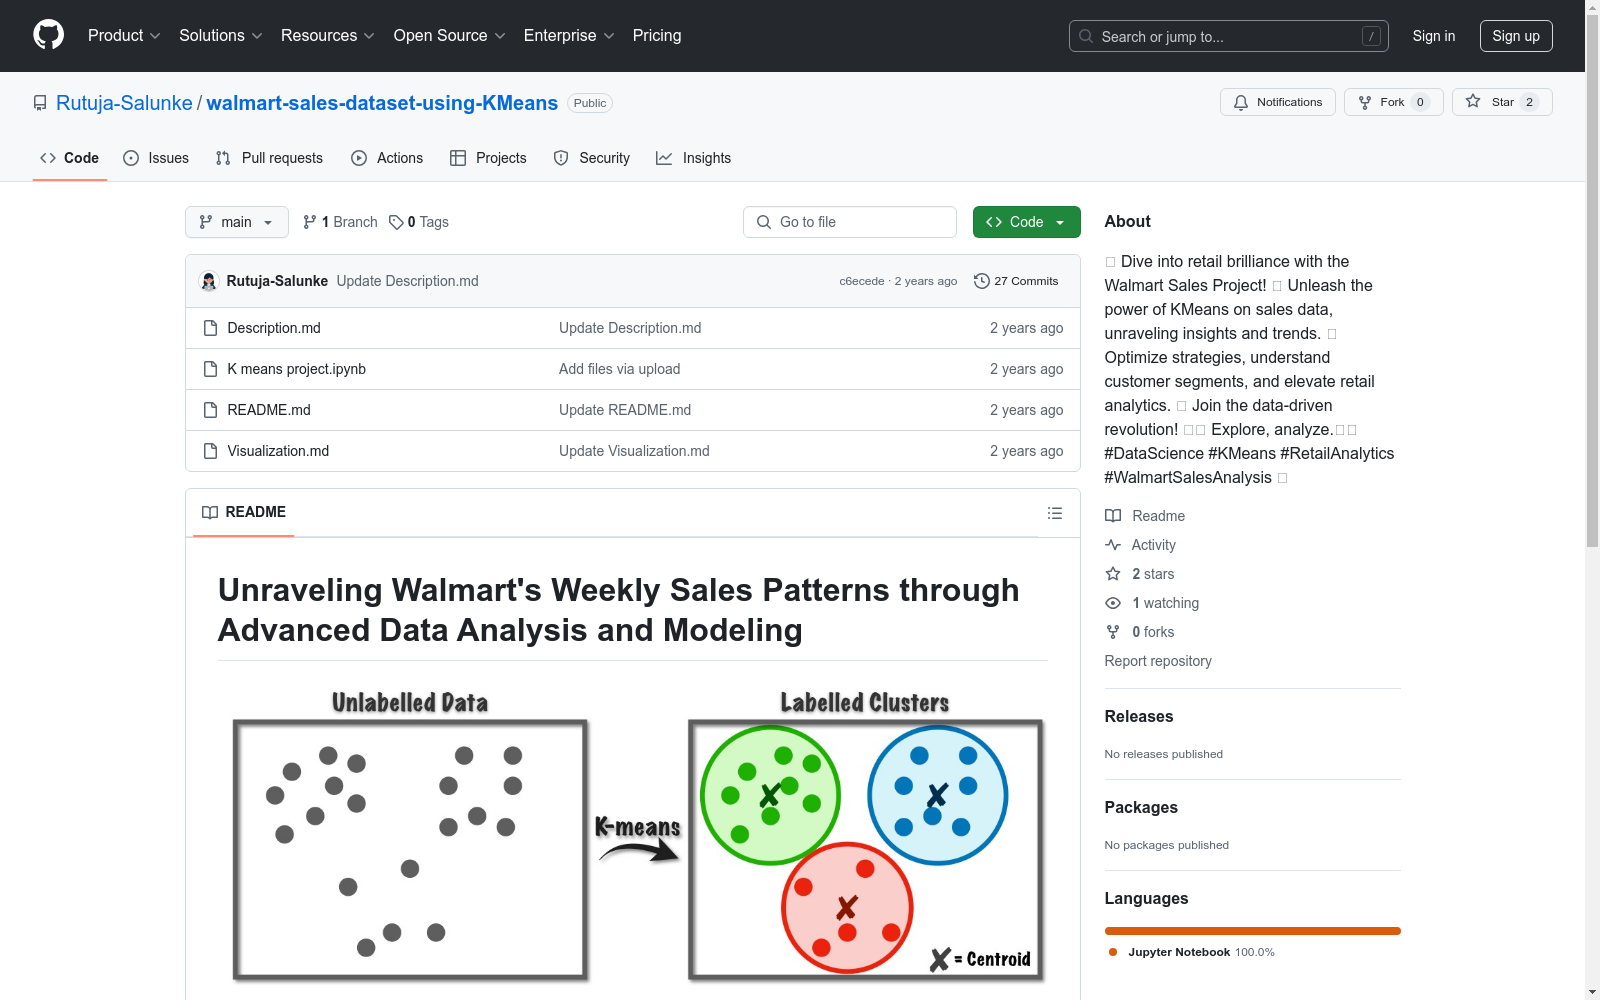Click the fork icon beside 0 forks
The height and width of the screenshot is (1000, 1600).
pyautogui.click(x=1113, y=632)
